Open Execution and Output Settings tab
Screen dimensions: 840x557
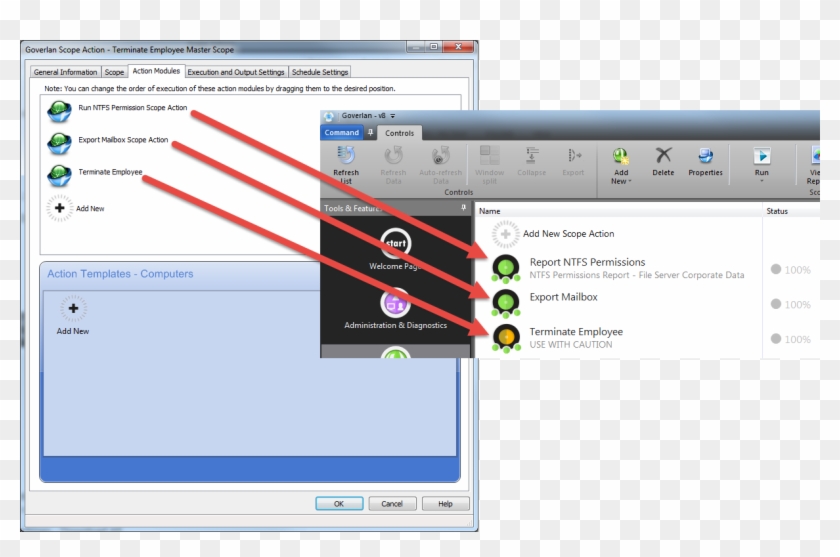click(x=236, y=72)
